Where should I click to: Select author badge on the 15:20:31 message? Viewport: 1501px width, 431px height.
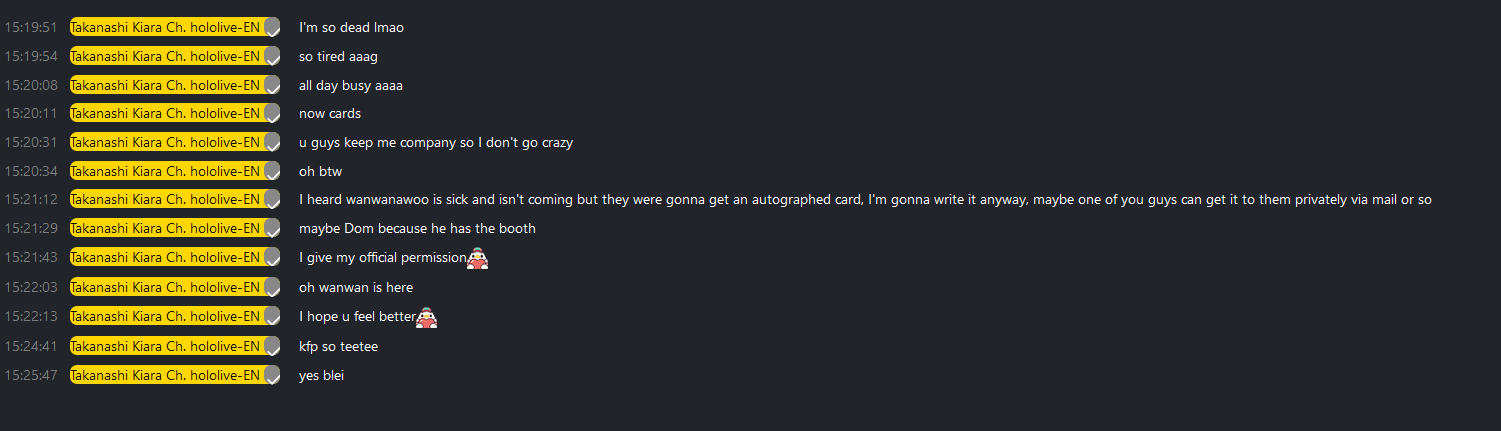pos(165,142)
